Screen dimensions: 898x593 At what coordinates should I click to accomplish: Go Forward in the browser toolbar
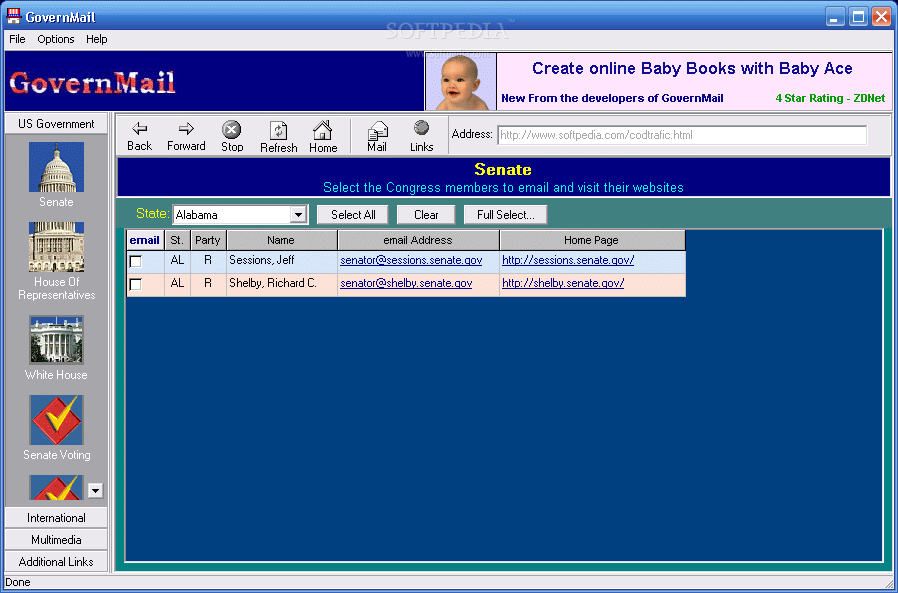pyautogui.click(x=186, y=136)
